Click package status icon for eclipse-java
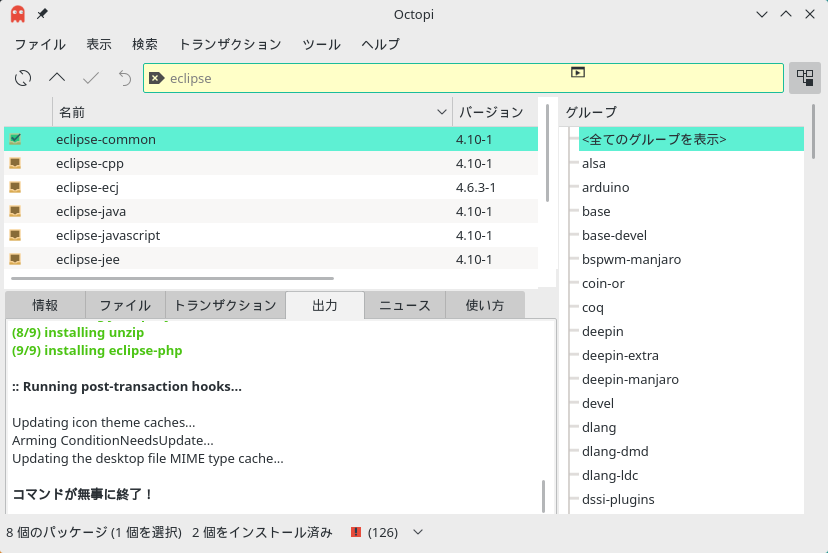Viewport: 828px width, 553px height. [15, 211]
